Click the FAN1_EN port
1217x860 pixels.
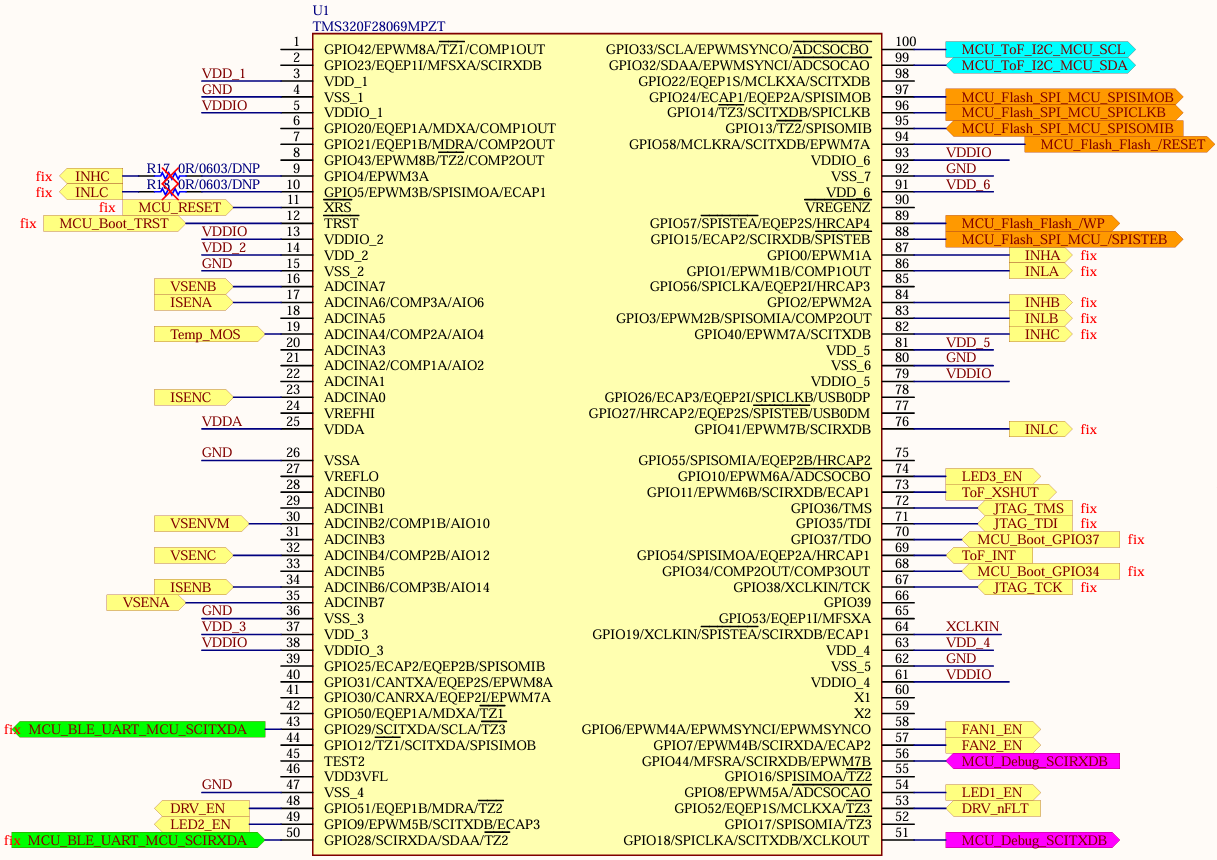(x=993, y=729)
